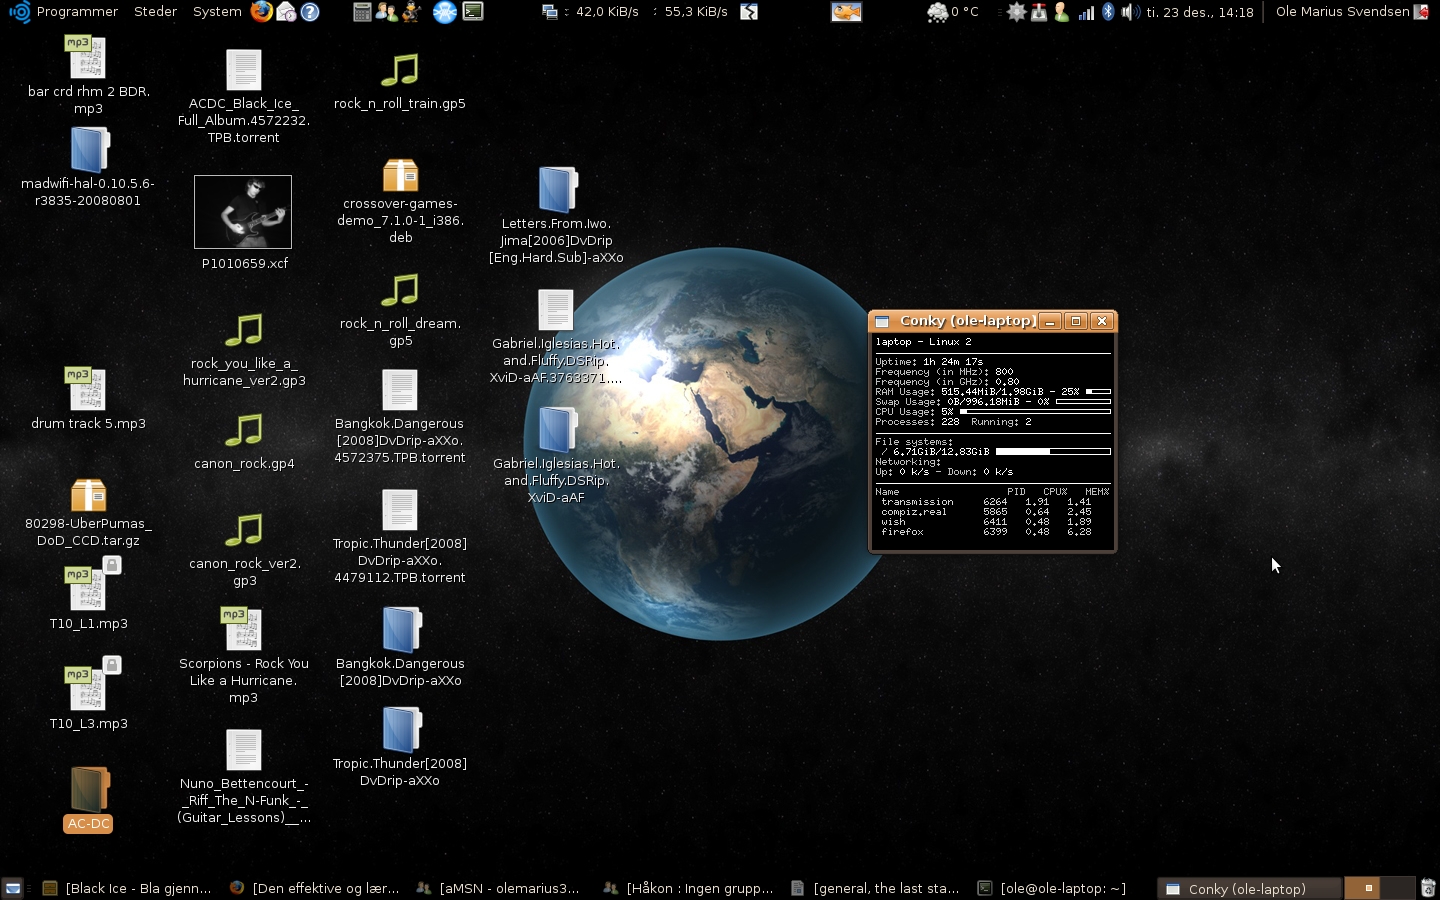The height and width of the screenshot is (900, 1440).
Task: Open the blue help question-mark icon
Action: [310, 11]
